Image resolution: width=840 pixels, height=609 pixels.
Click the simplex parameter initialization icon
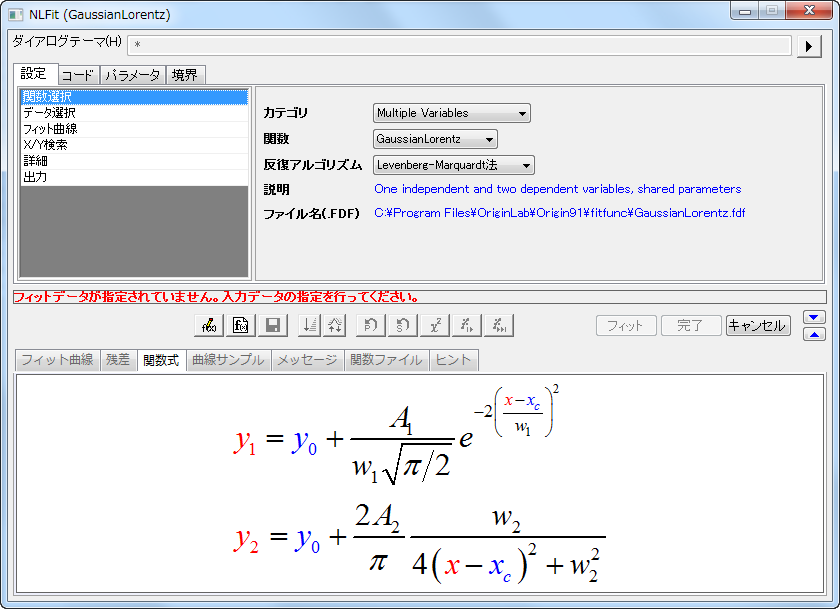click(309, 325)
